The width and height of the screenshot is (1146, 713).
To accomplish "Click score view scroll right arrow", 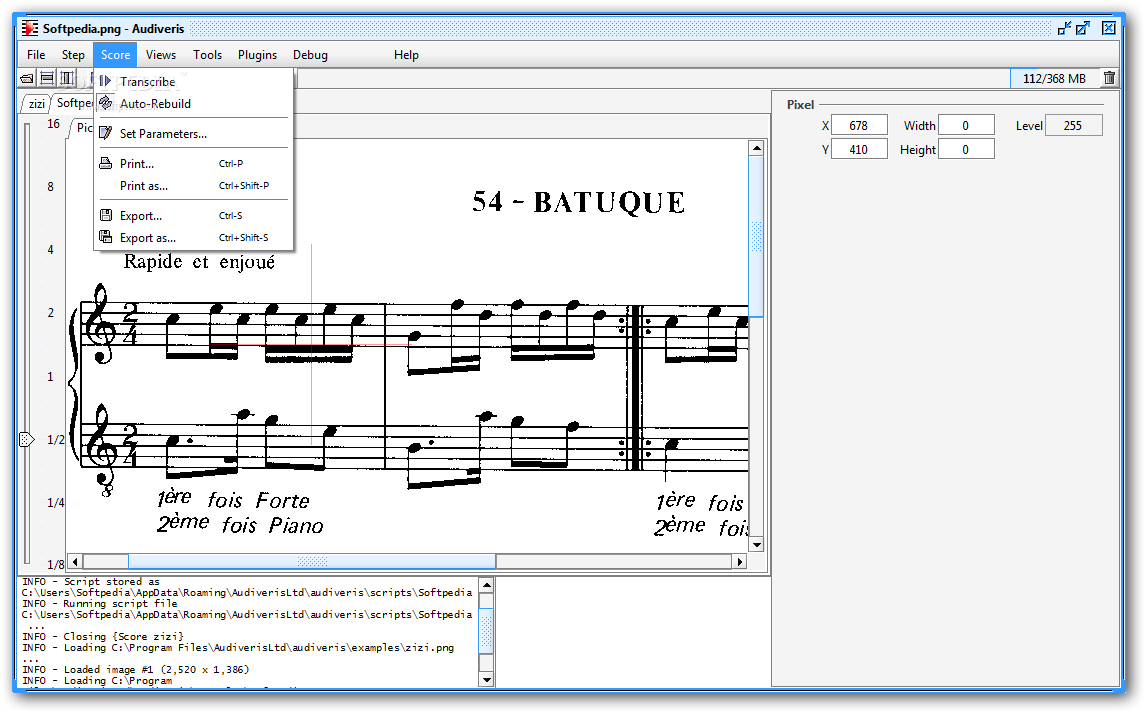I will point(740,562).
